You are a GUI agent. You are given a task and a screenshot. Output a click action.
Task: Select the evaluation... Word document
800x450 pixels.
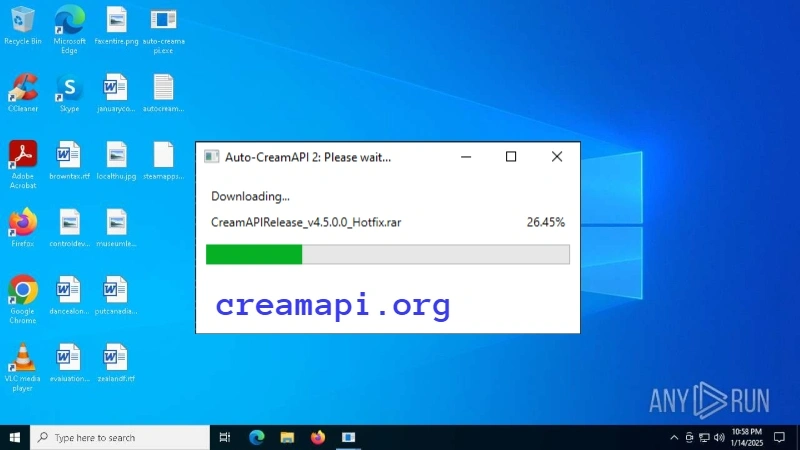point(69,363)
